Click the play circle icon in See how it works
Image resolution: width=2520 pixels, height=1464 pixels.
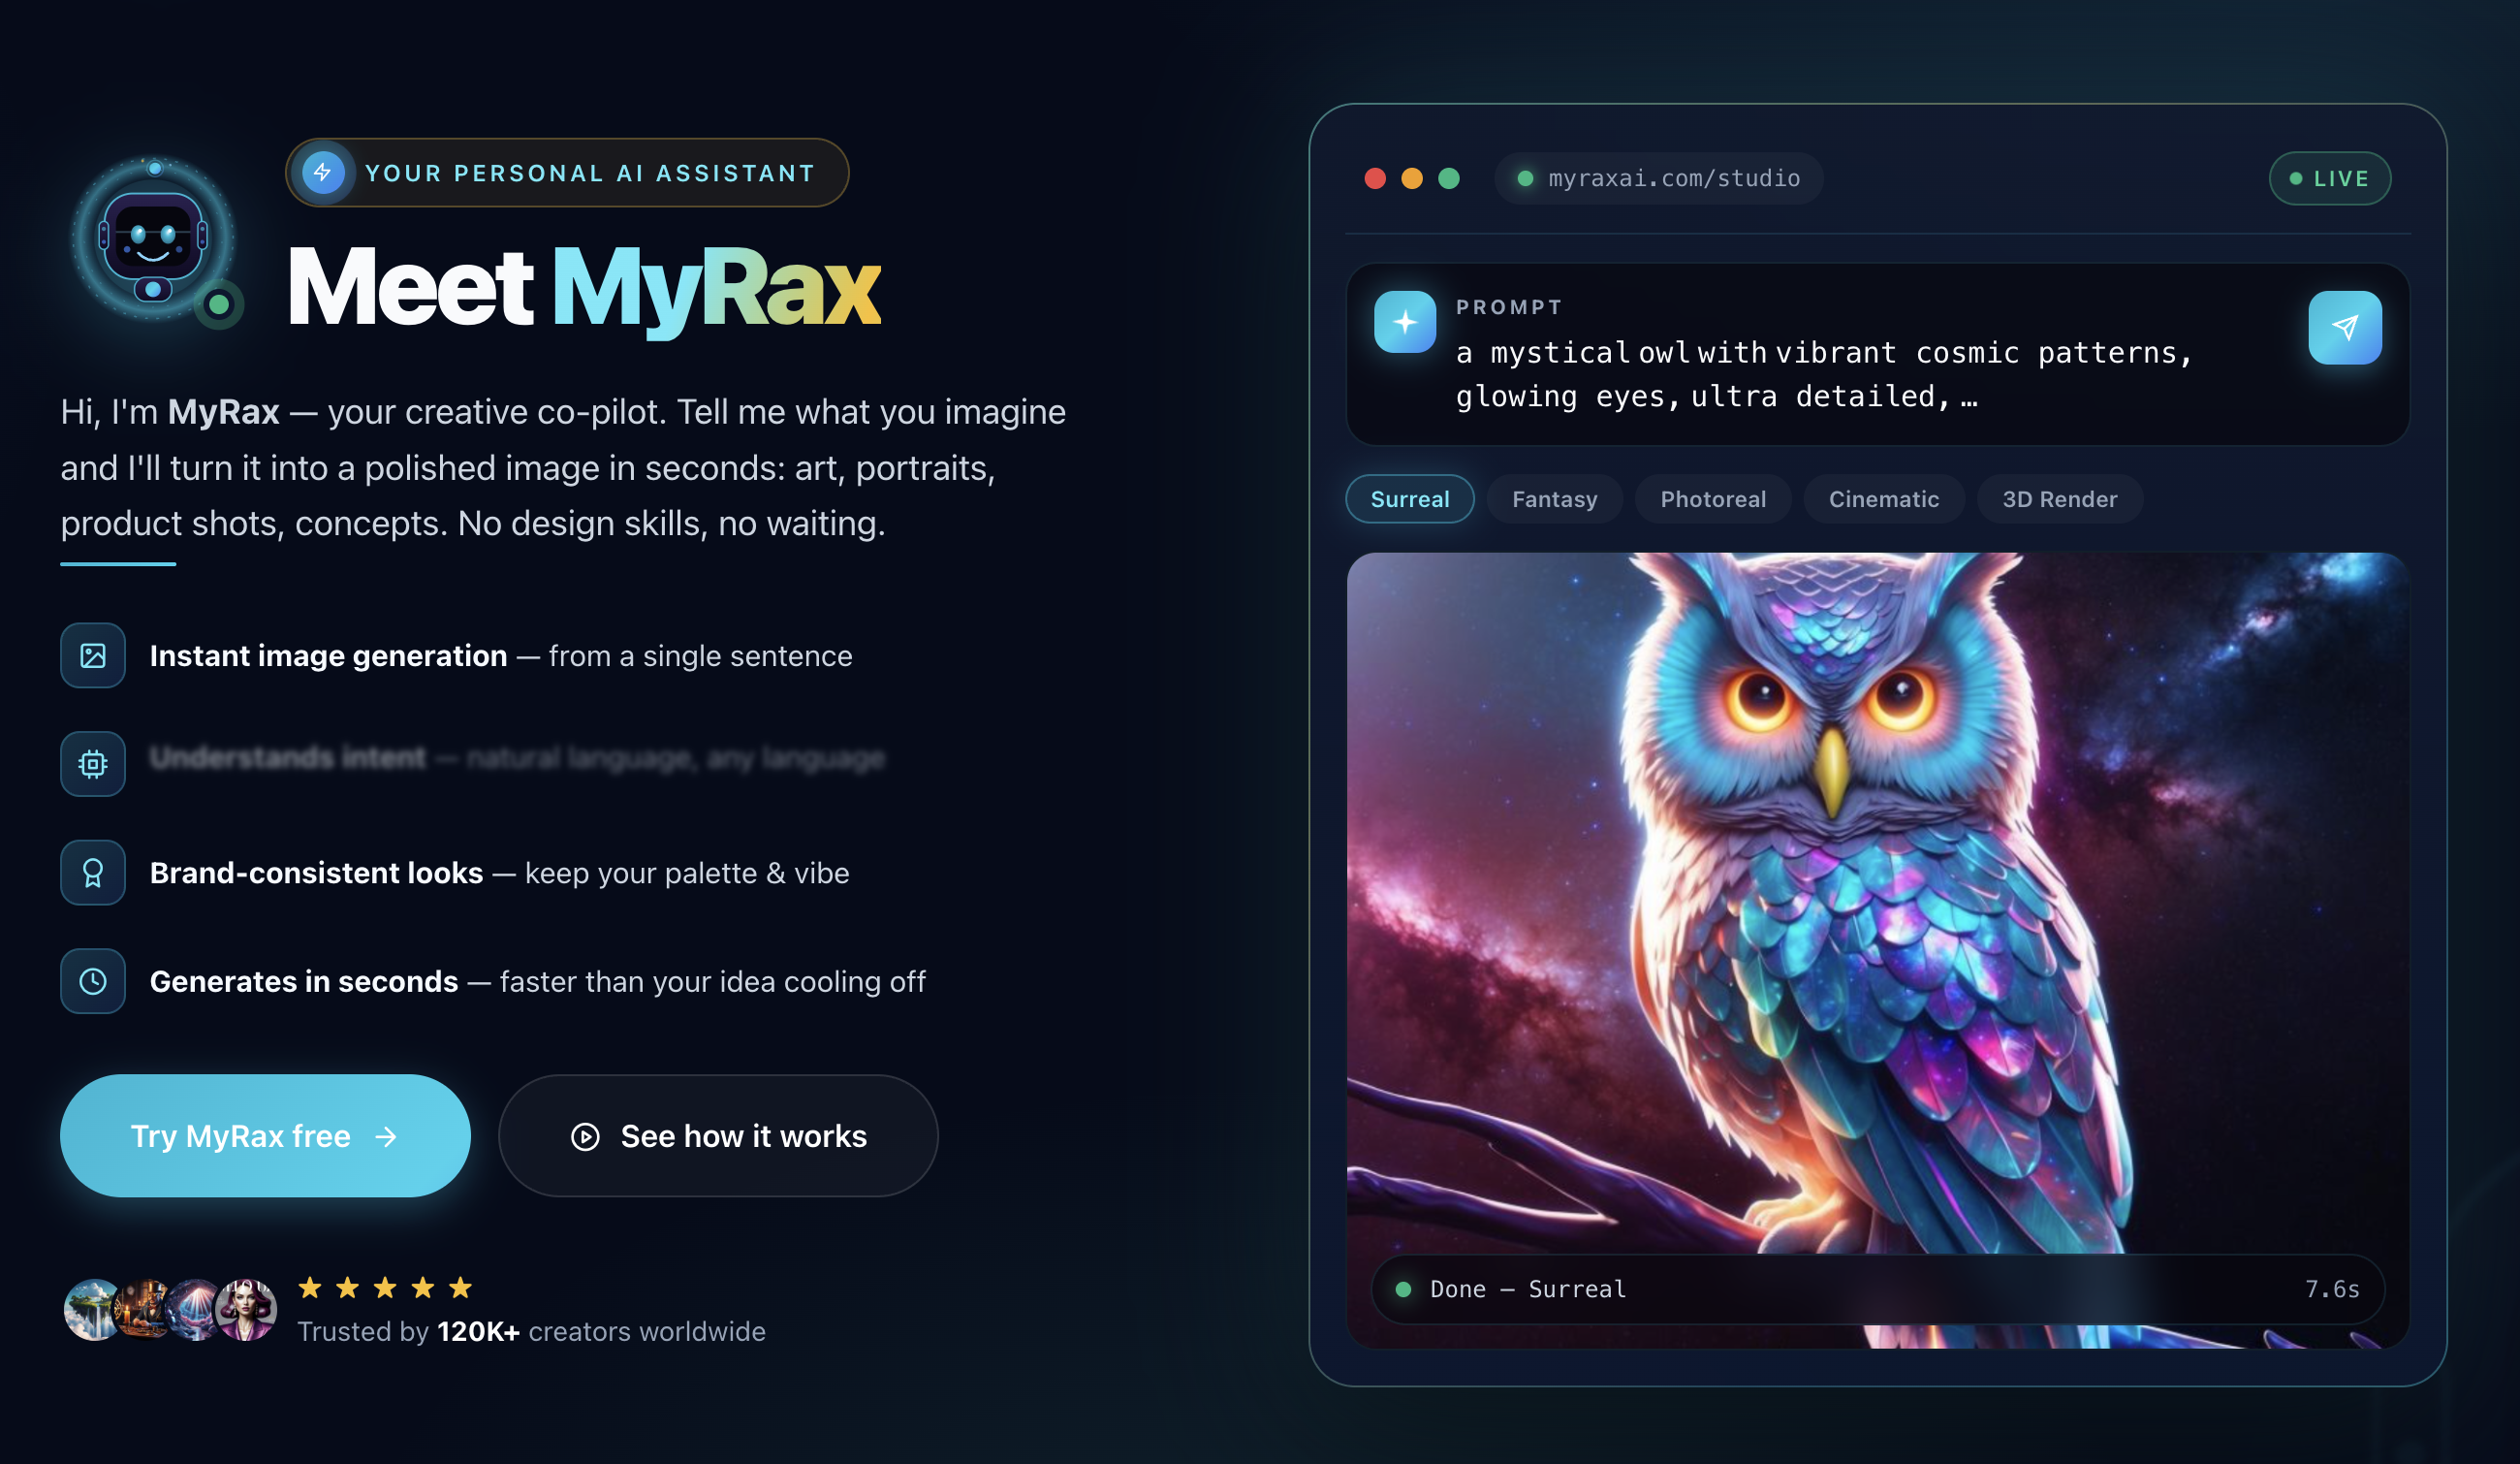[585, 1137]
